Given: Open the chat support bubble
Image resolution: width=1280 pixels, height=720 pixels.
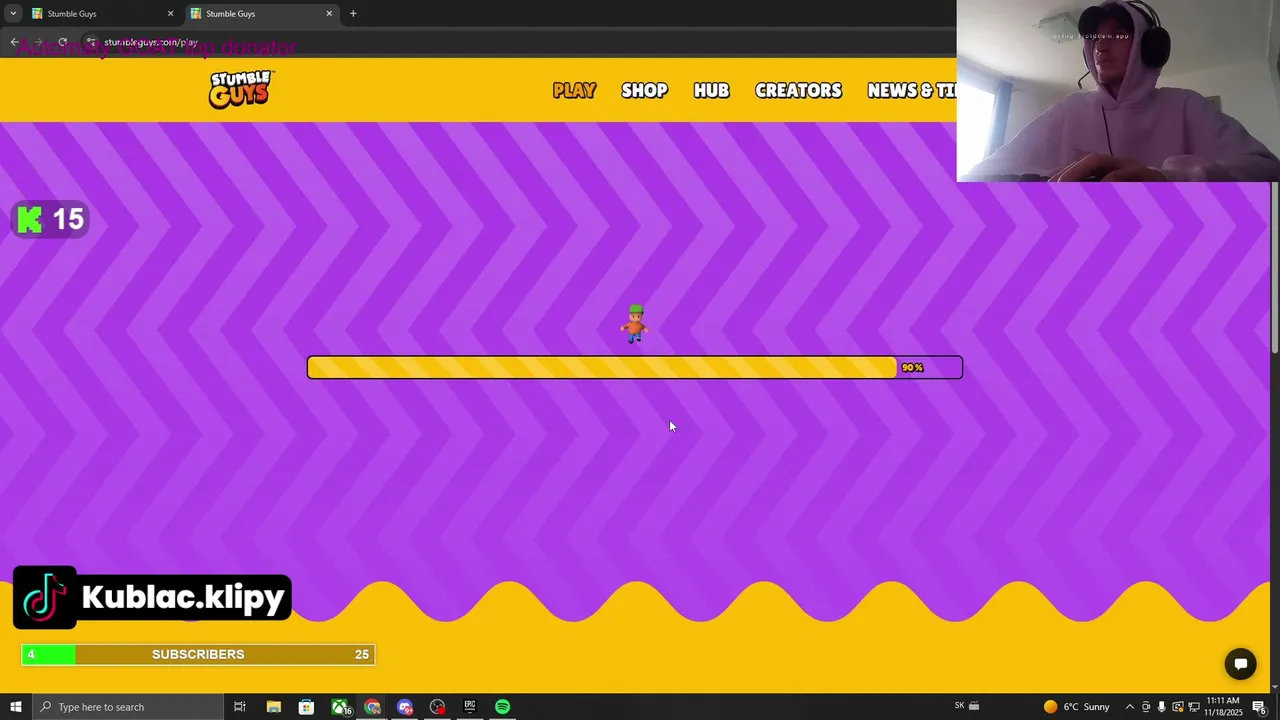Looking at the screenshot, I should [1241, 664].
